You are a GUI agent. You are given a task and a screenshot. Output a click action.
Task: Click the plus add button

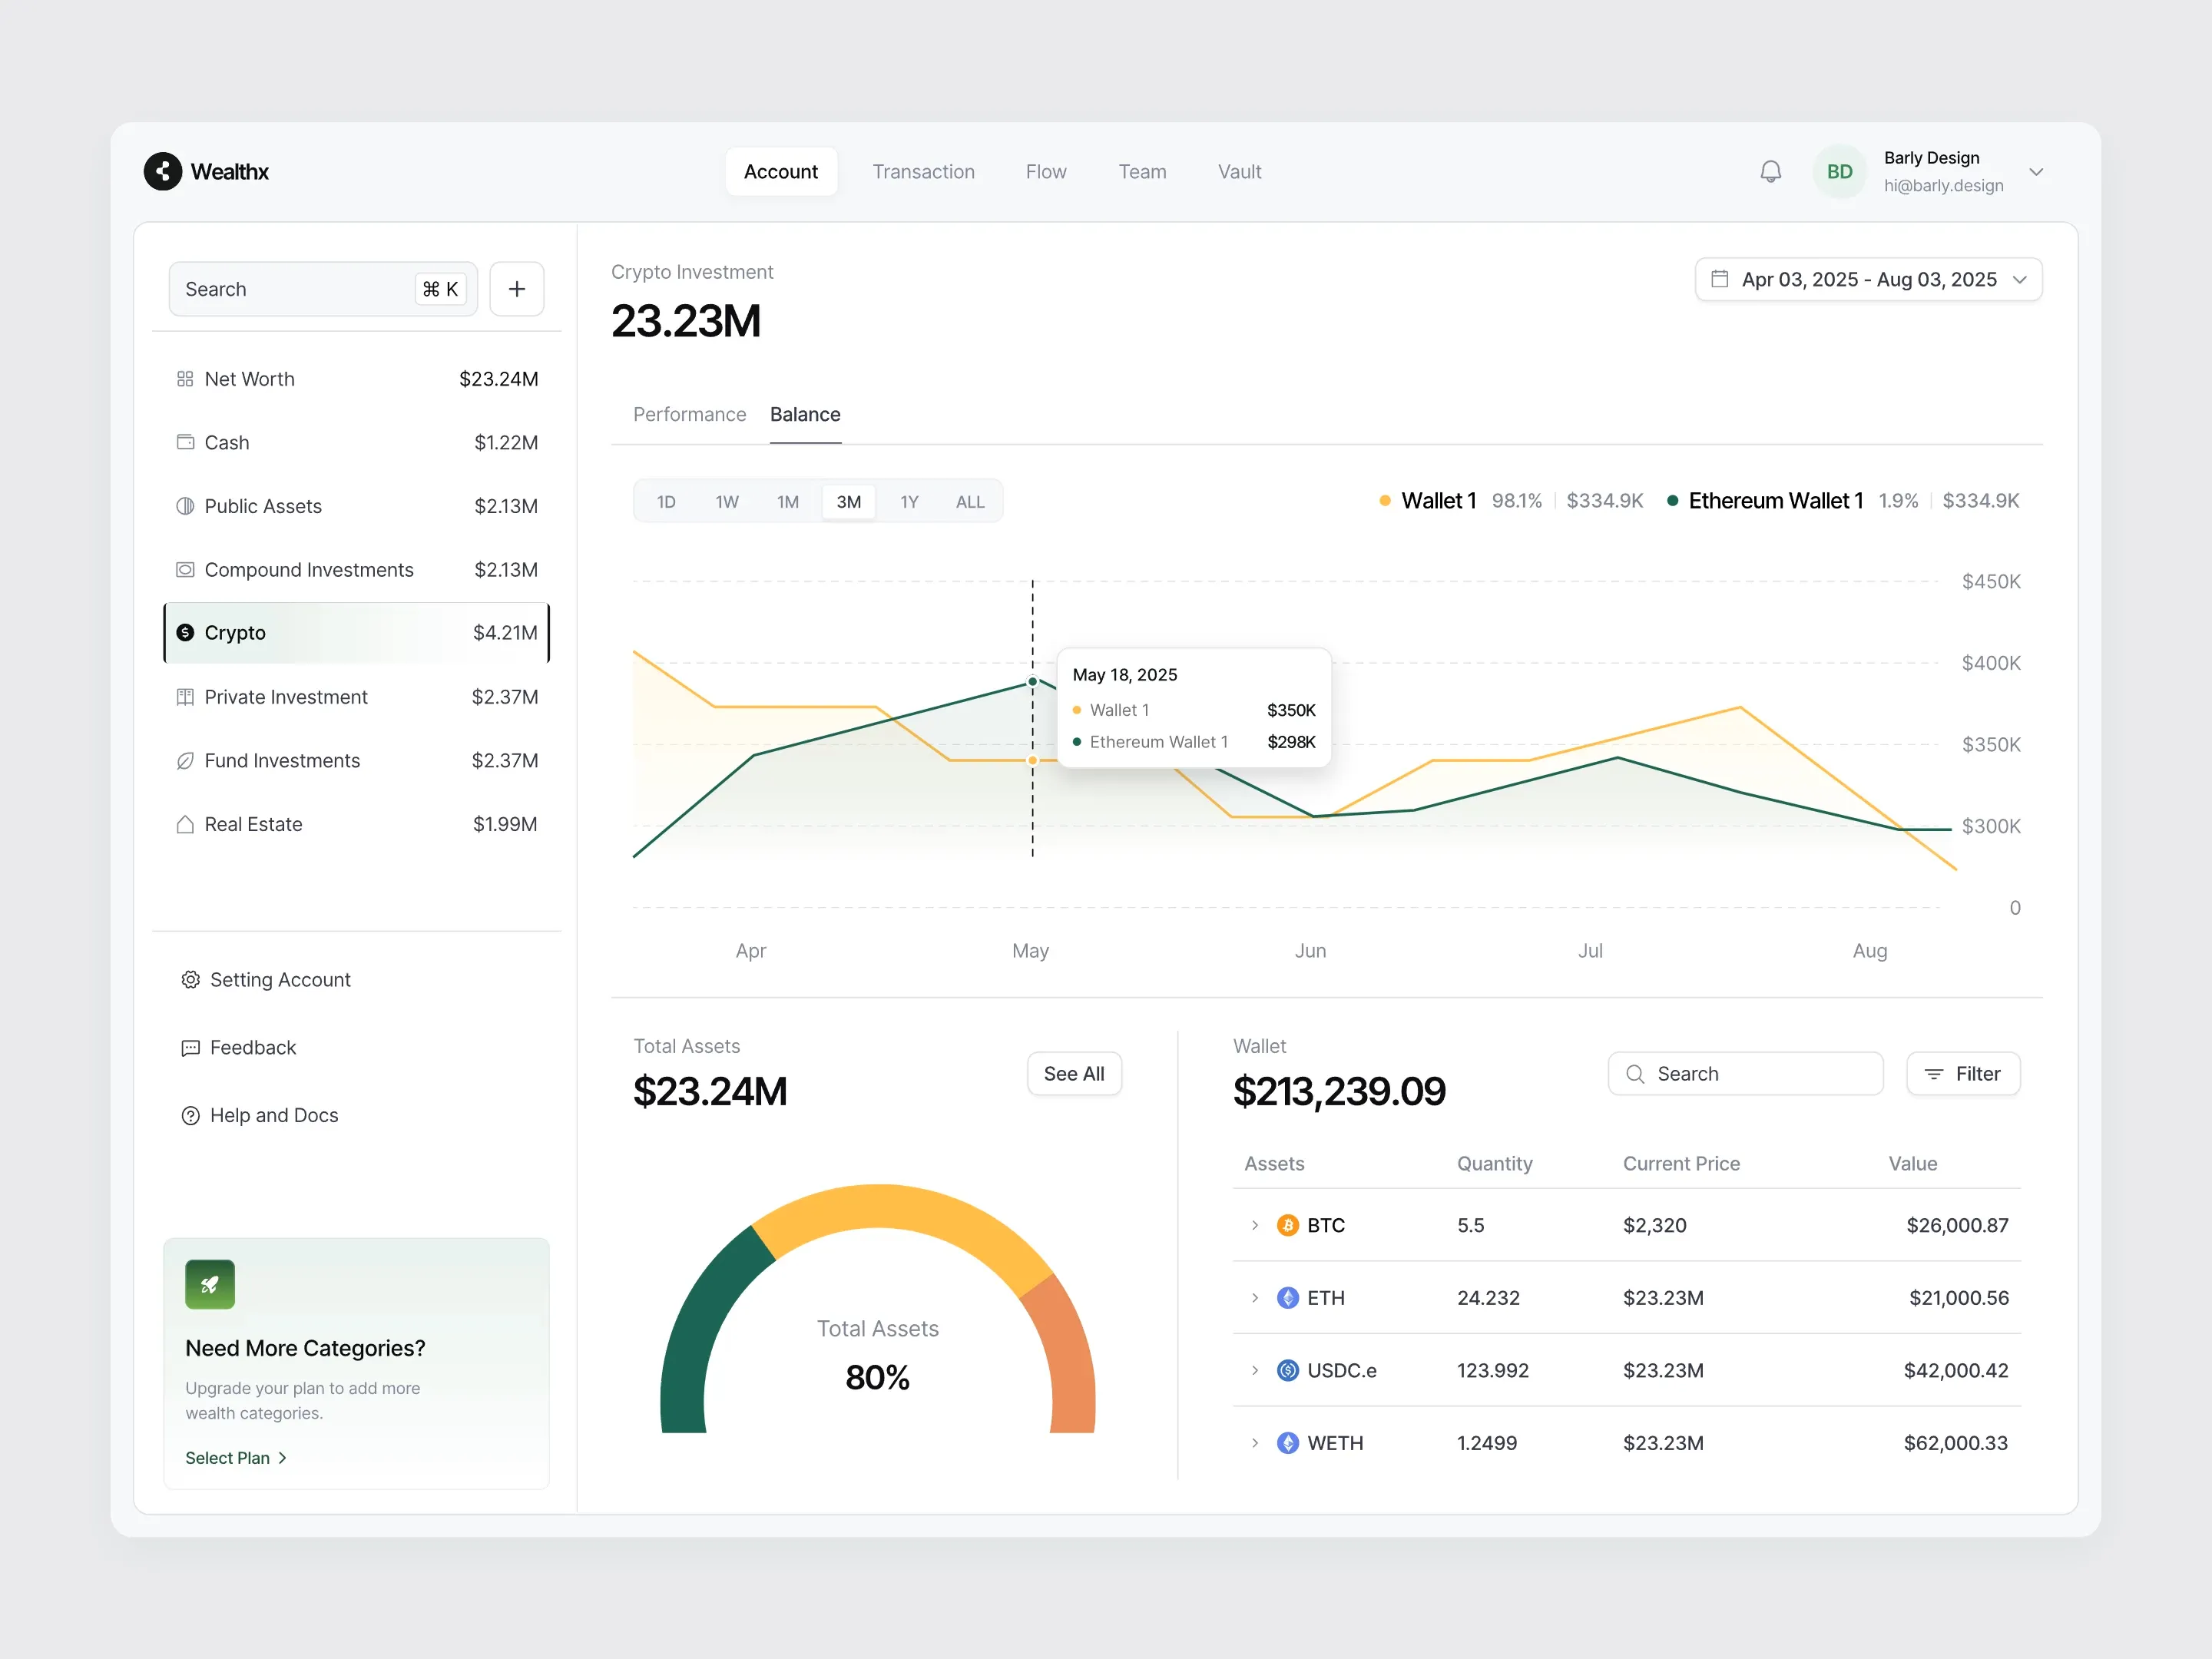click(x=517, y=289)
